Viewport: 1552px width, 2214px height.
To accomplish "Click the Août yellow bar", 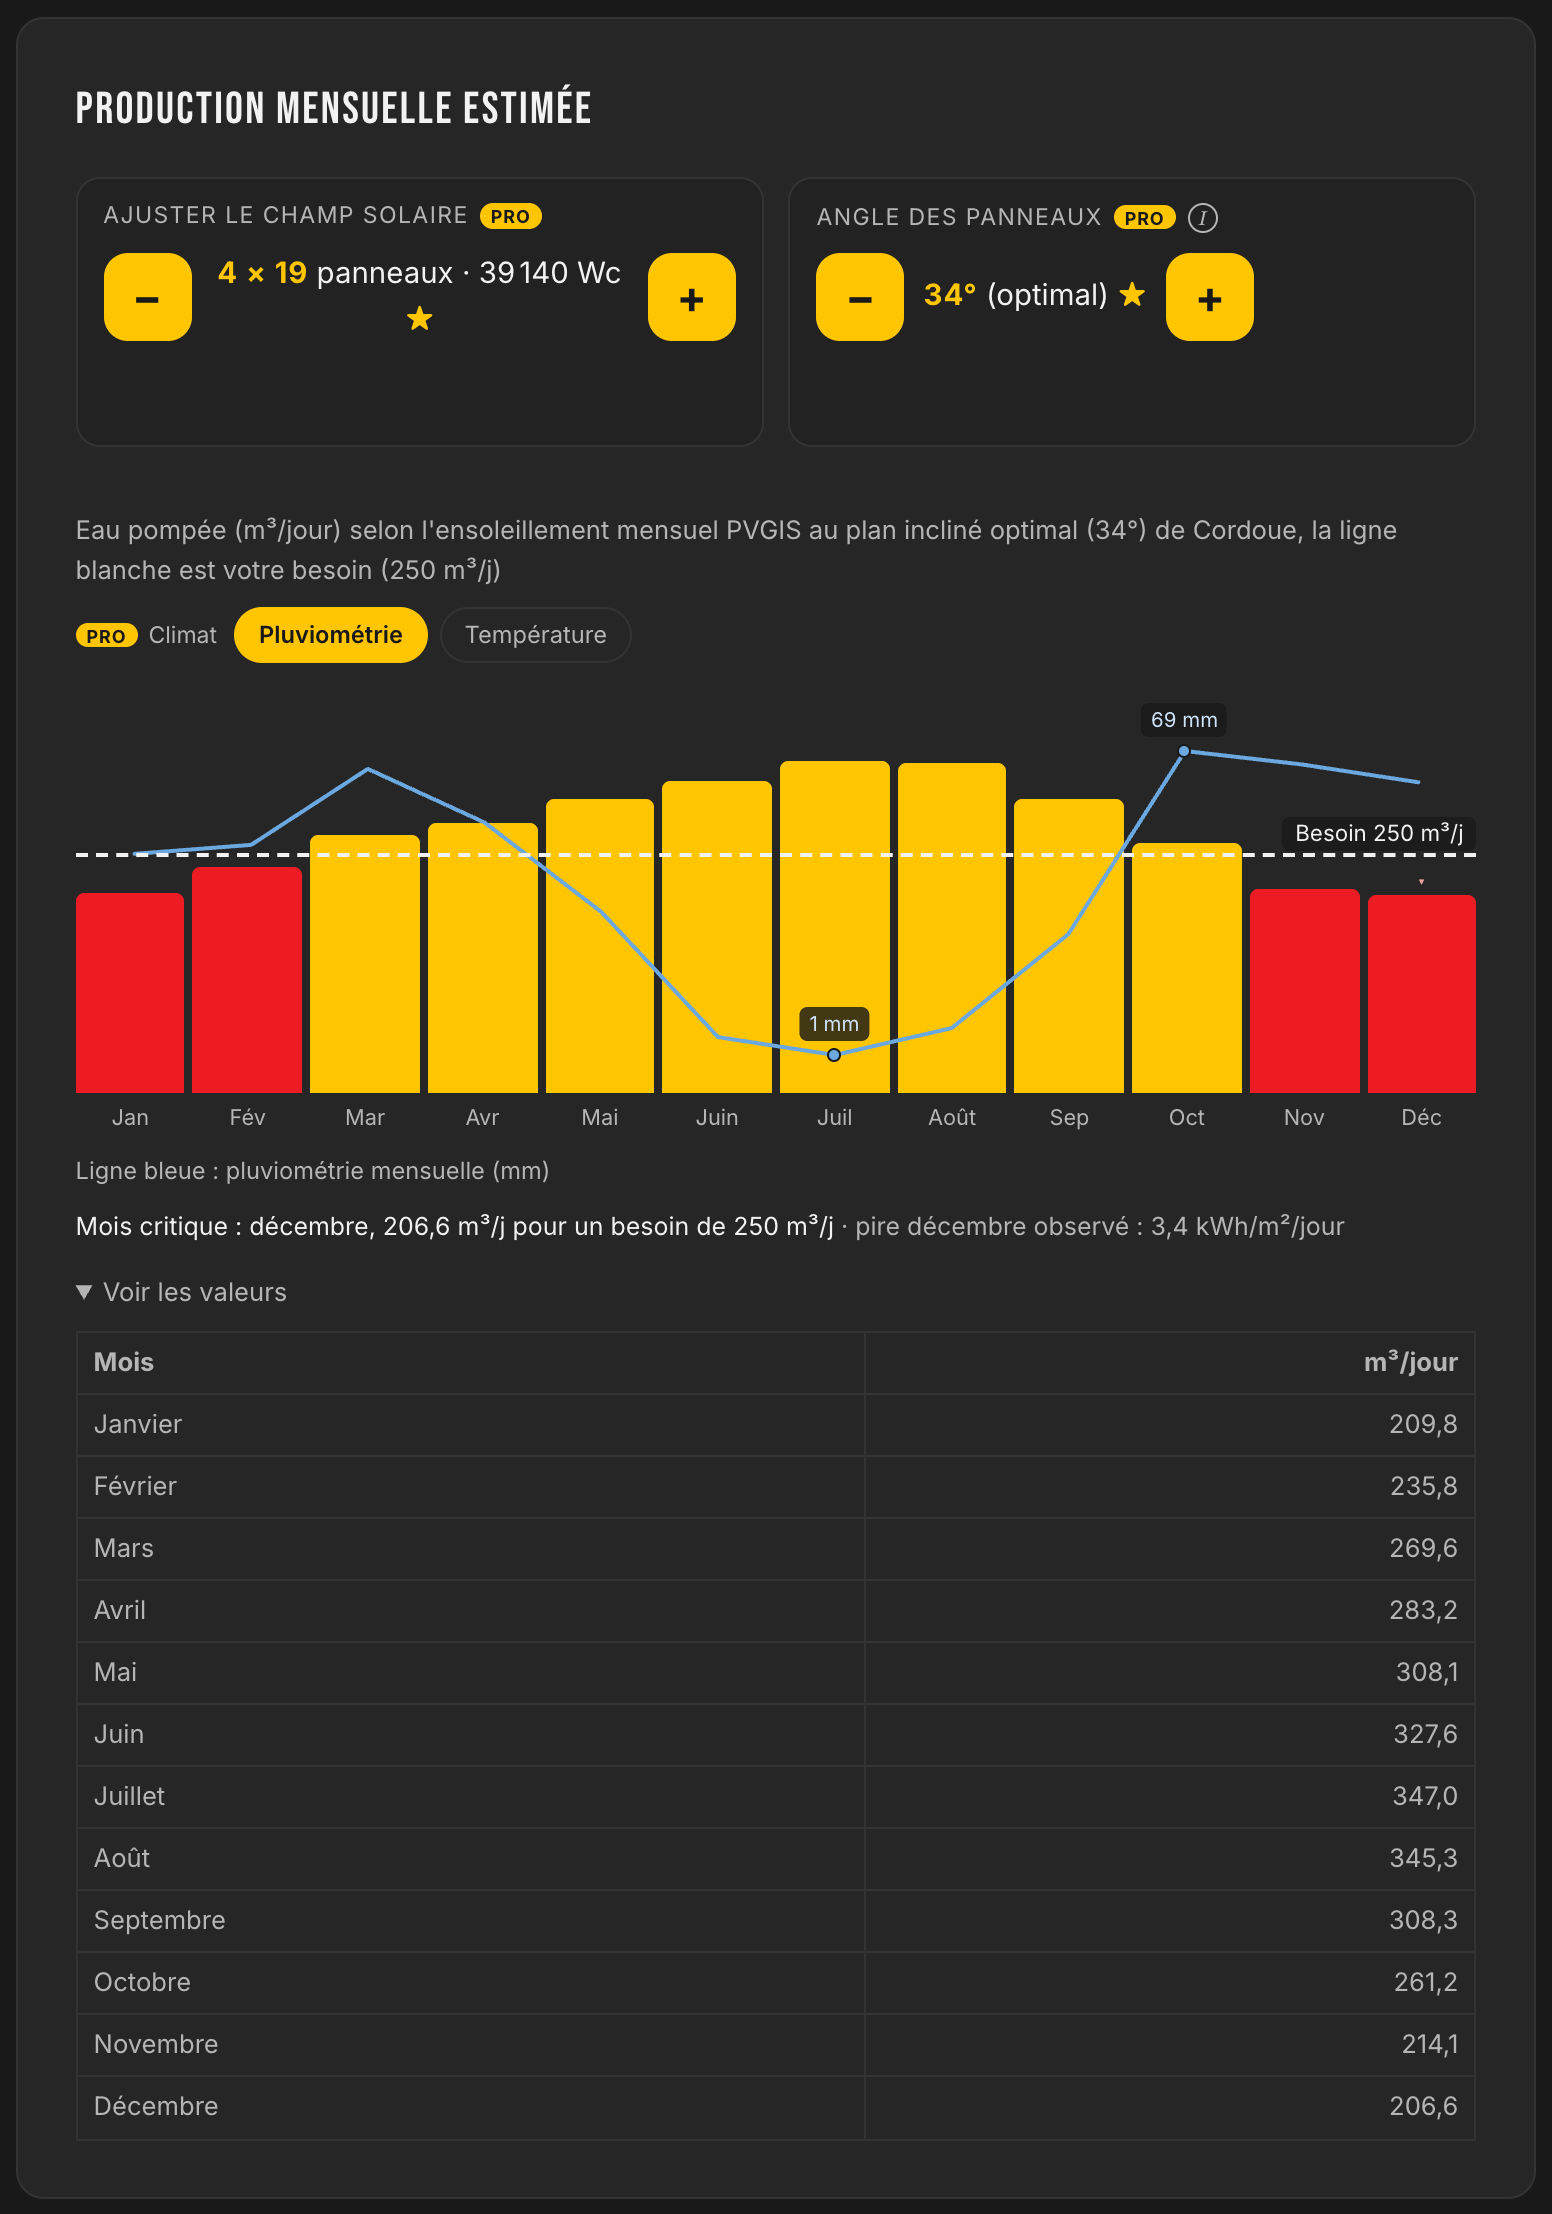I will click(952, 928).
